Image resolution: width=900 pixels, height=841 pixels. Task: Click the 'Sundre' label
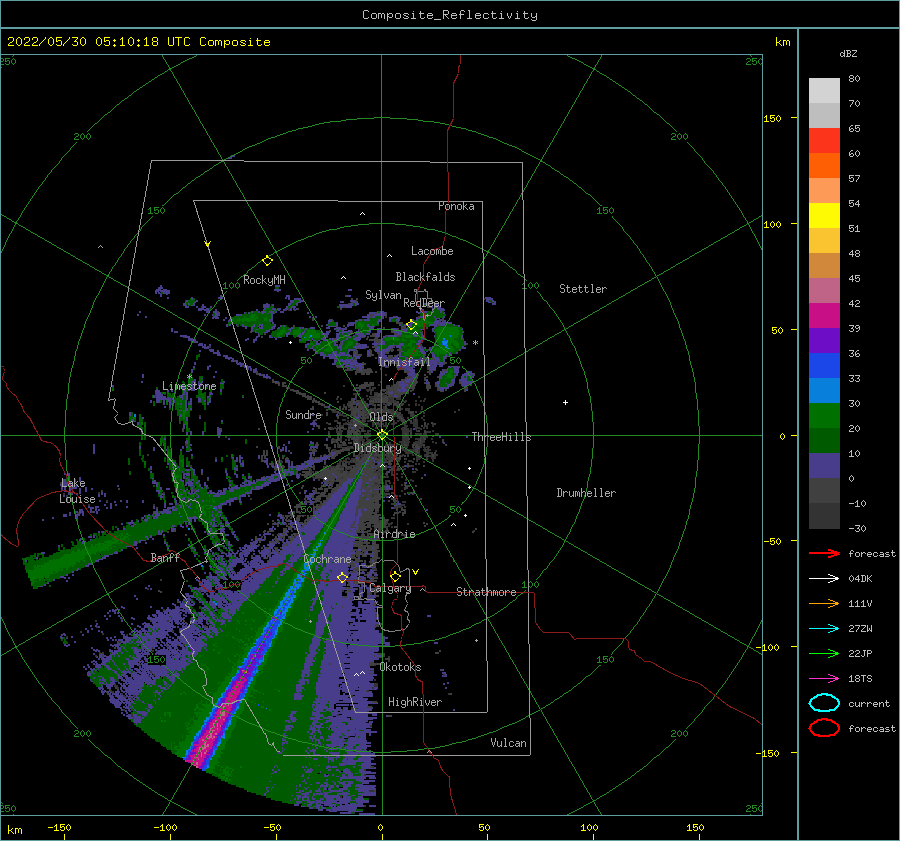[x=303, y=414]
